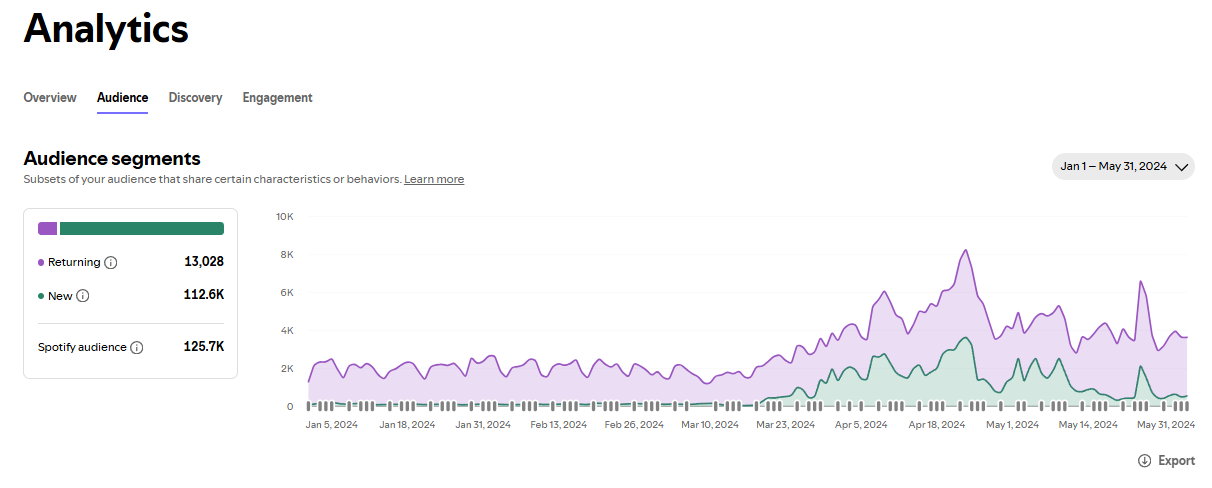Click the Spotify audience value 125.7K

click(x=205, y=347)
